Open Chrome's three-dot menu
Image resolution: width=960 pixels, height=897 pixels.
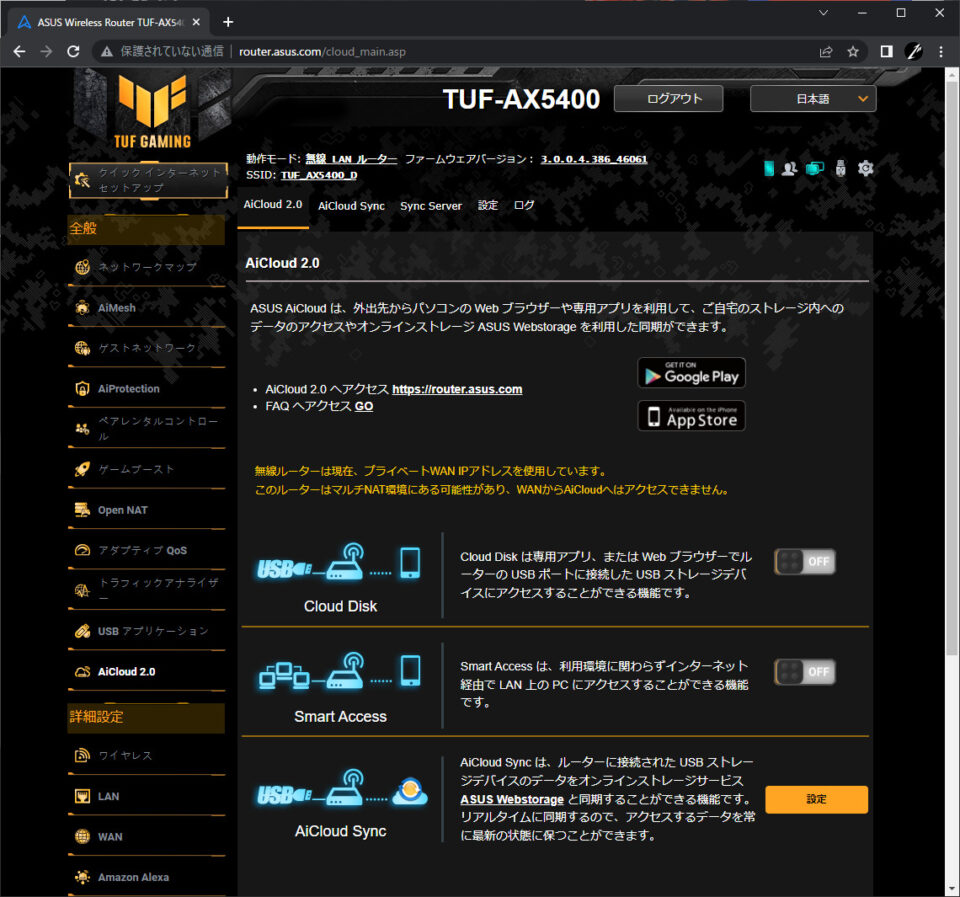point(941,52)
